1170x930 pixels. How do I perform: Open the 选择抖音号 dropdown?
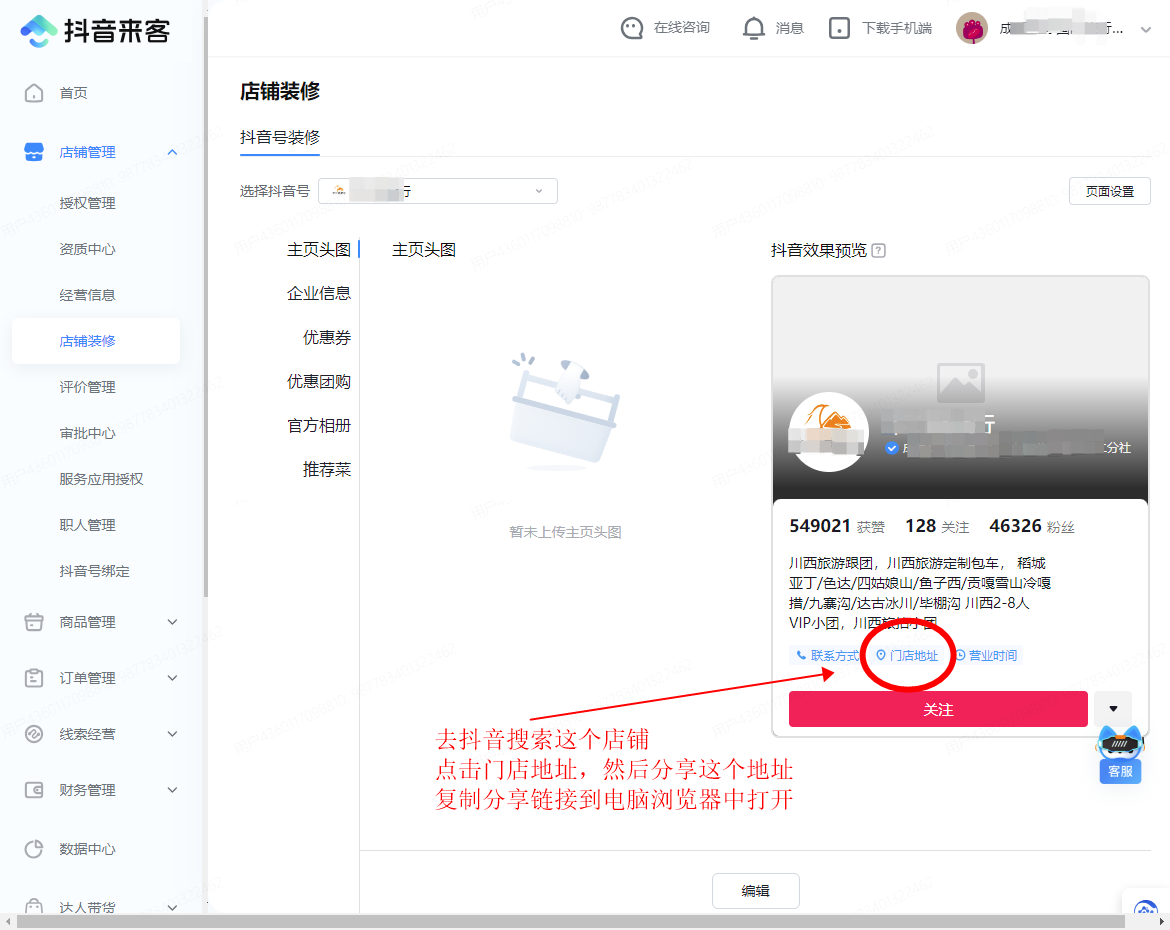(438, 191)
